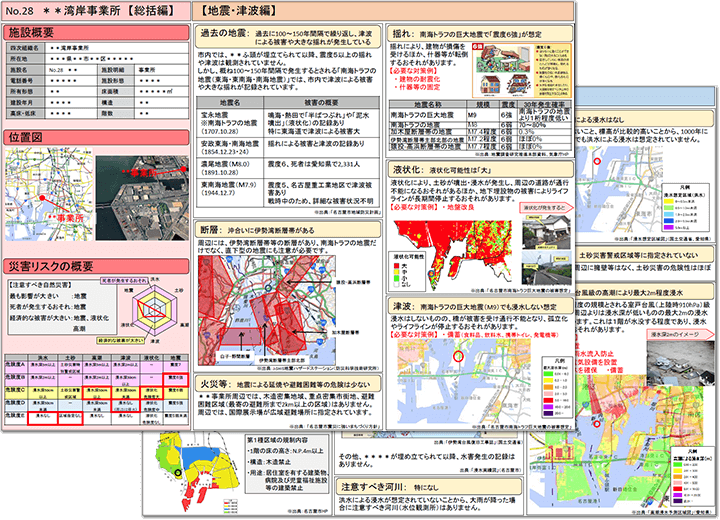Open the fault zone map under 断層
This screenshot has width=720, height=520.
click(x=266, y=311)
